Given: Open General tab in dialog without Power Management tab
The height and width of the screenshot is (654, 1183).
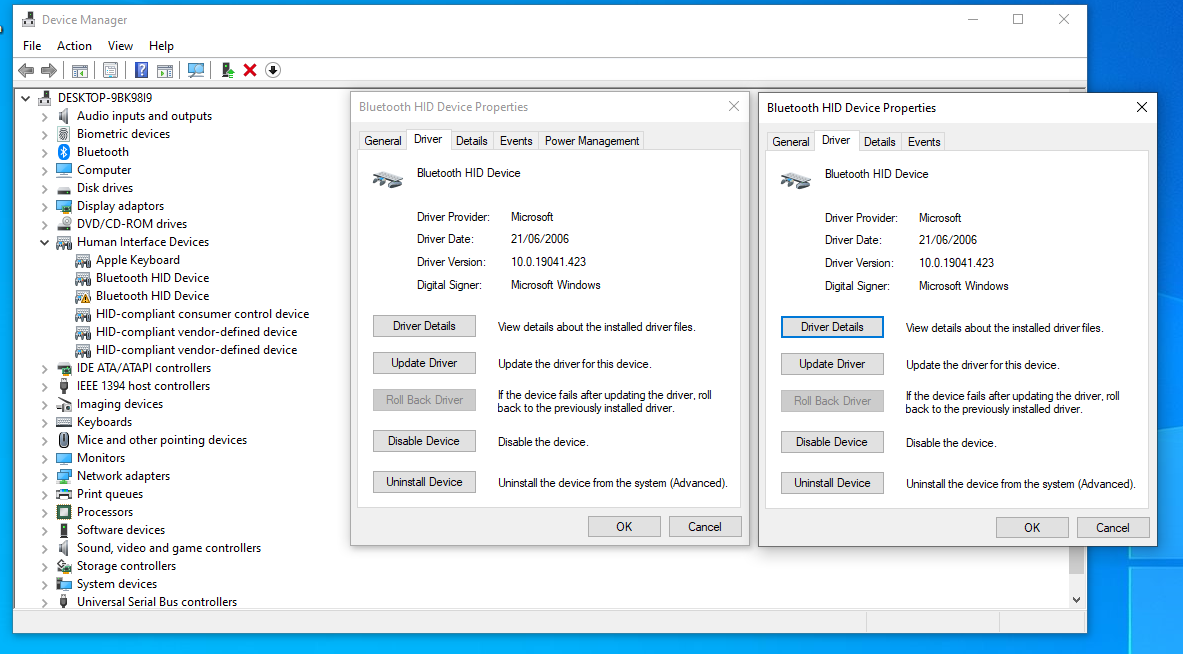Looking at the screenshot, I should click(791, 142).
